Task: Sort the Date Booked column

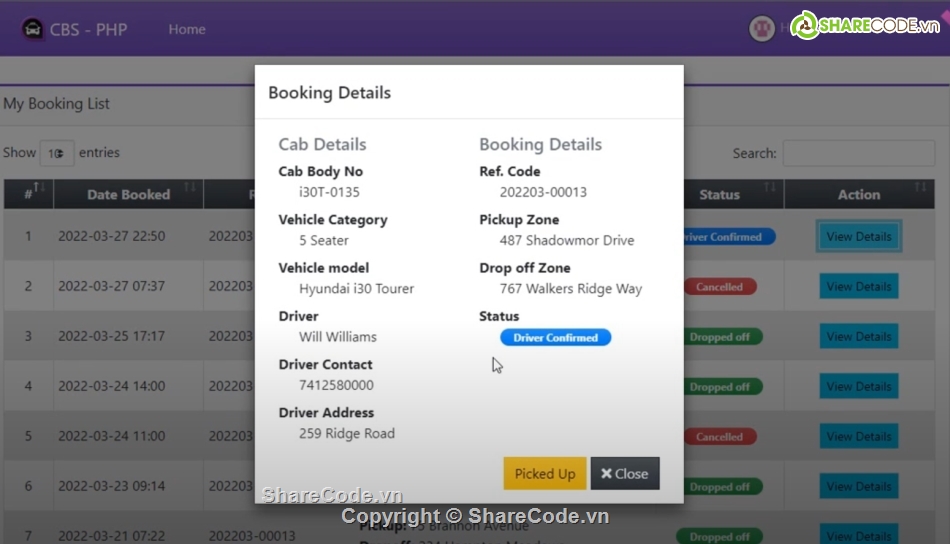Action: [x=128, y=194]
